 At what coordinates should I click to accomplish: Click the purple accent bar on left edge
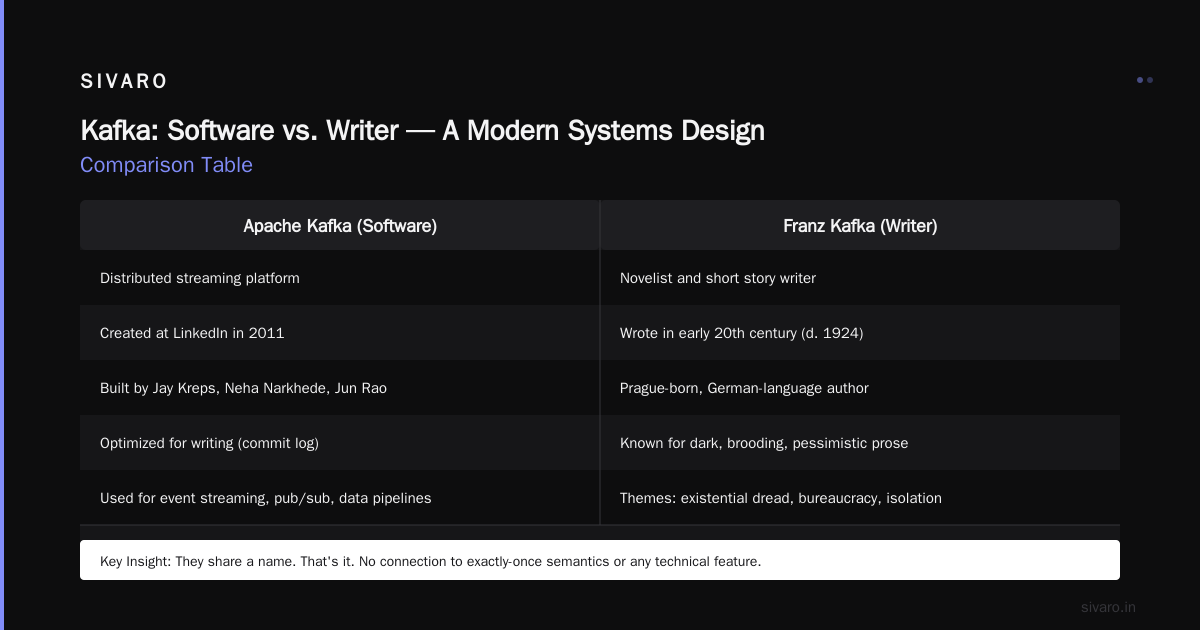[2, 315]
